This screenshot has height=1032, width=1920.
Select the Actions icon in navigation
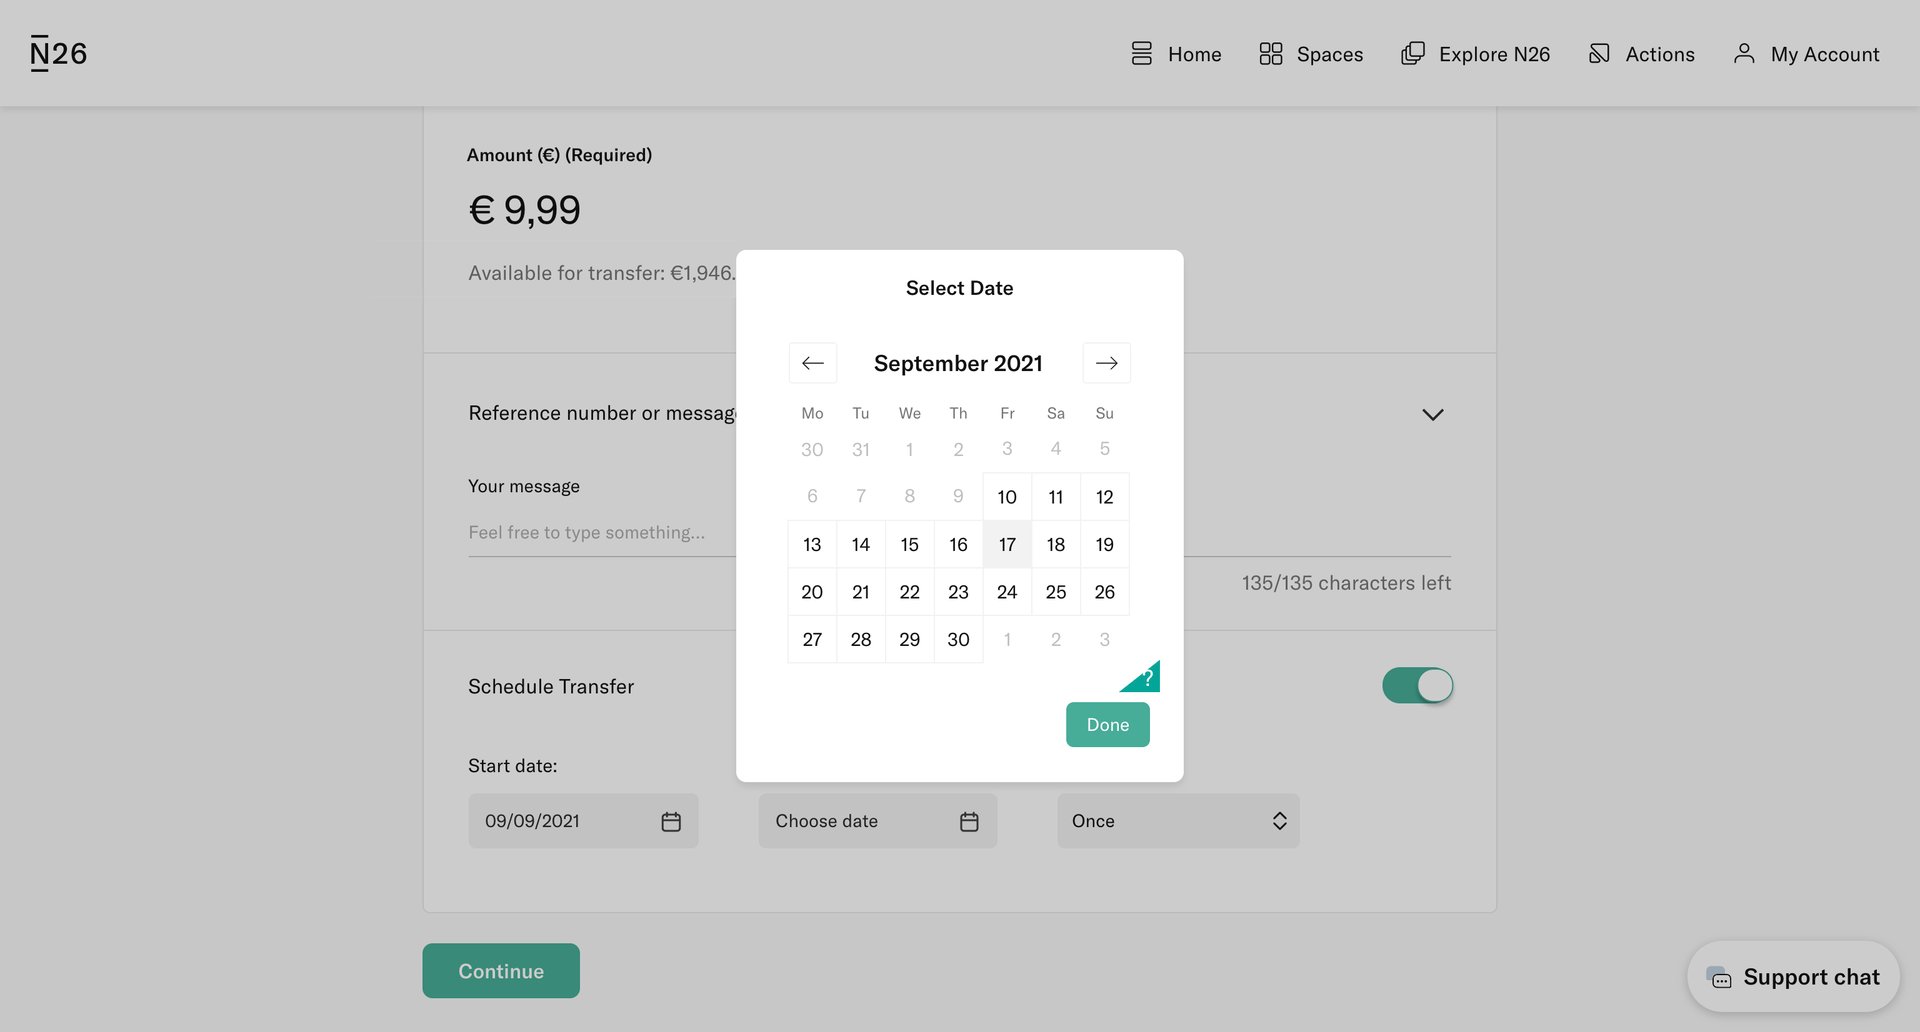(x=1598, y=53)
